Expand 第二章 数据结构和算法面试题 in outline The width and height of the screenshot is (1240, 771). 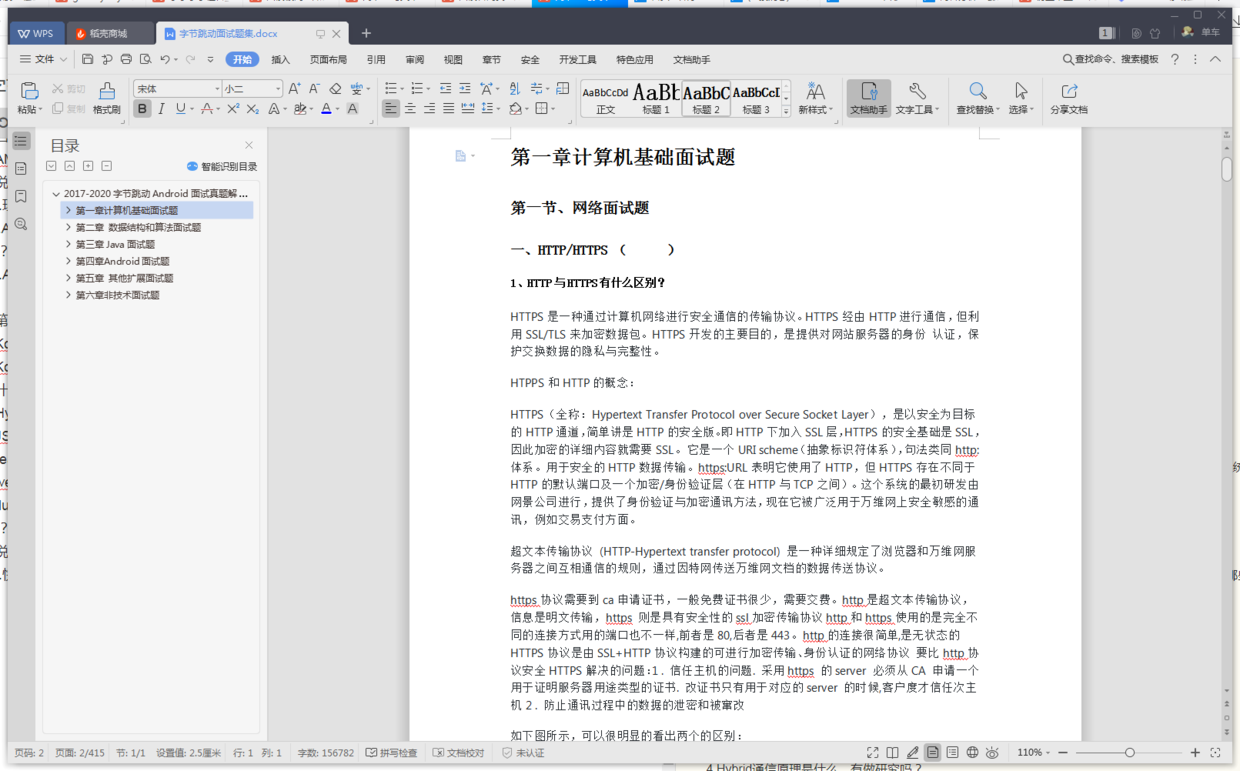(x=68, y=228)
